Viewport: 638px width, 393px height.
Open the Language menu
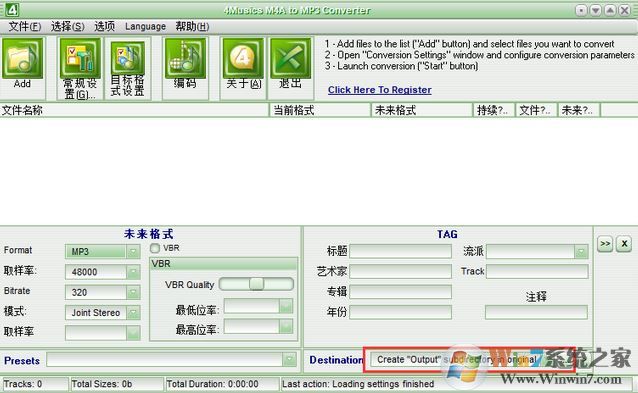(x=145, y=26)
